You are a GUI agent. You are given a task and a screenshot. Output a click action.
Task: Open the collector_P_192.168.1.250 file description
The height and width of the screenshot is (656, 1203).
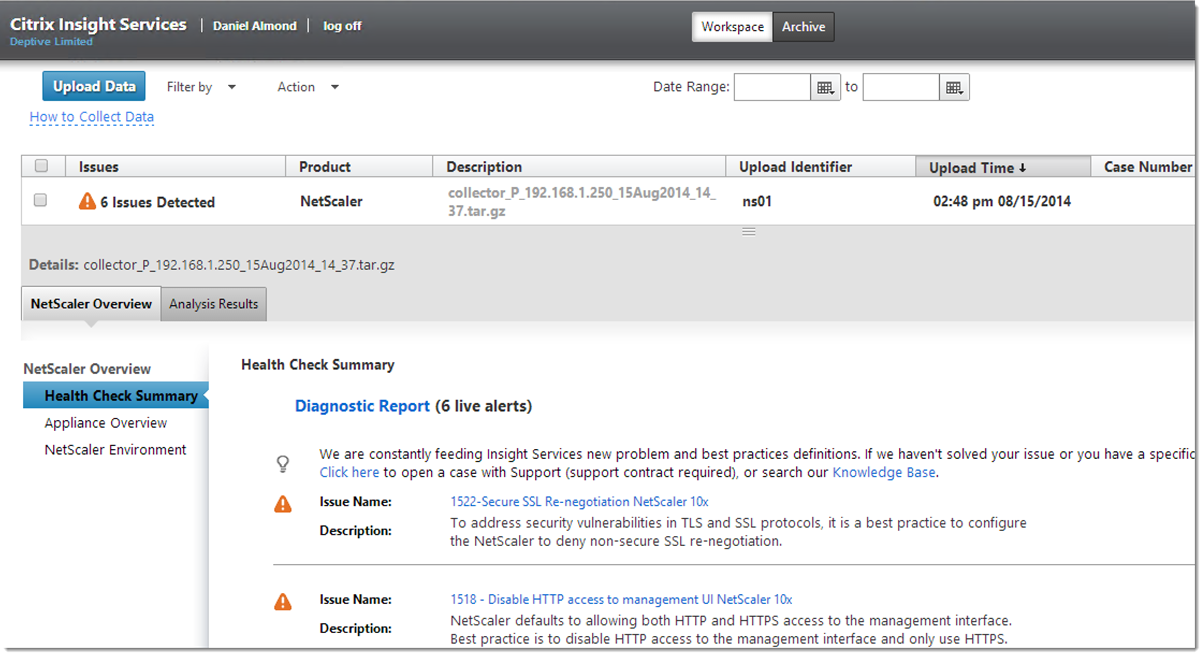[582, 202]
